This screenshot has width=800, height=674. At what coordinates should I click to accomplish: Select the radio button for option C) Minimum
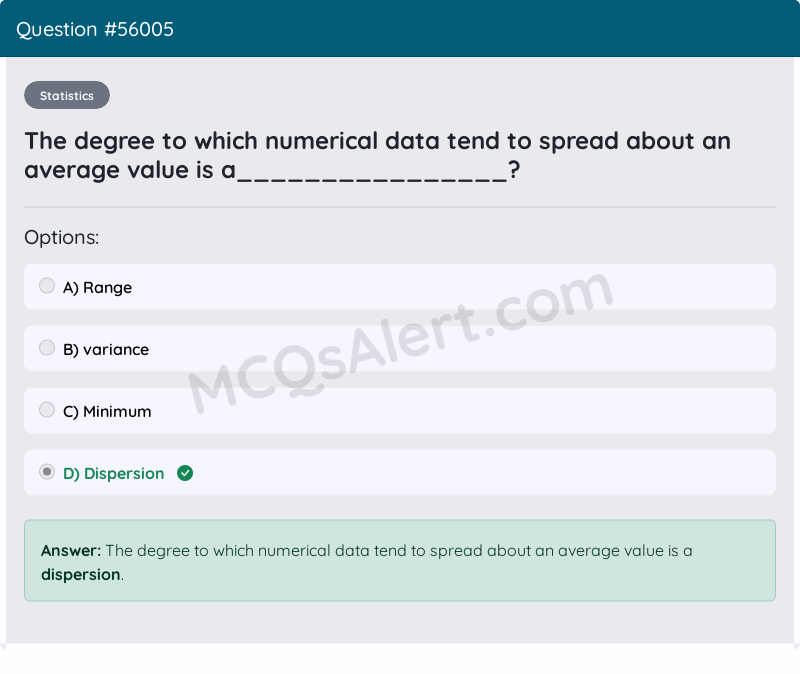tap(47, 409)
